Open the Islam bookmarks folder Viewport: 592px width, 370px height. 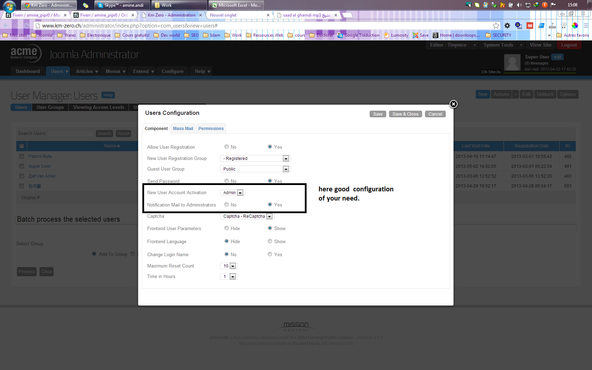pyautogui.click(x=212, y=35)
